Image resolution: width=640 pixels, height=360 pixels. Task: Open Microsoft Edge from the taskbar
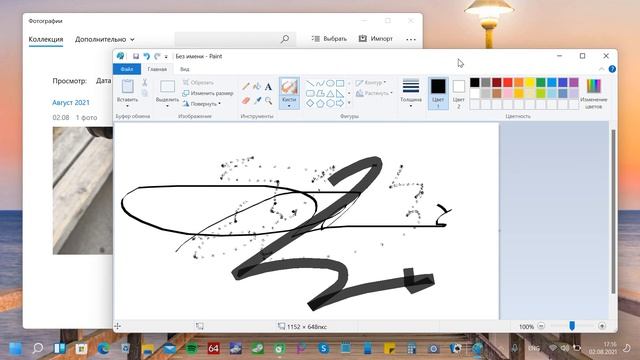pos(103,348)
